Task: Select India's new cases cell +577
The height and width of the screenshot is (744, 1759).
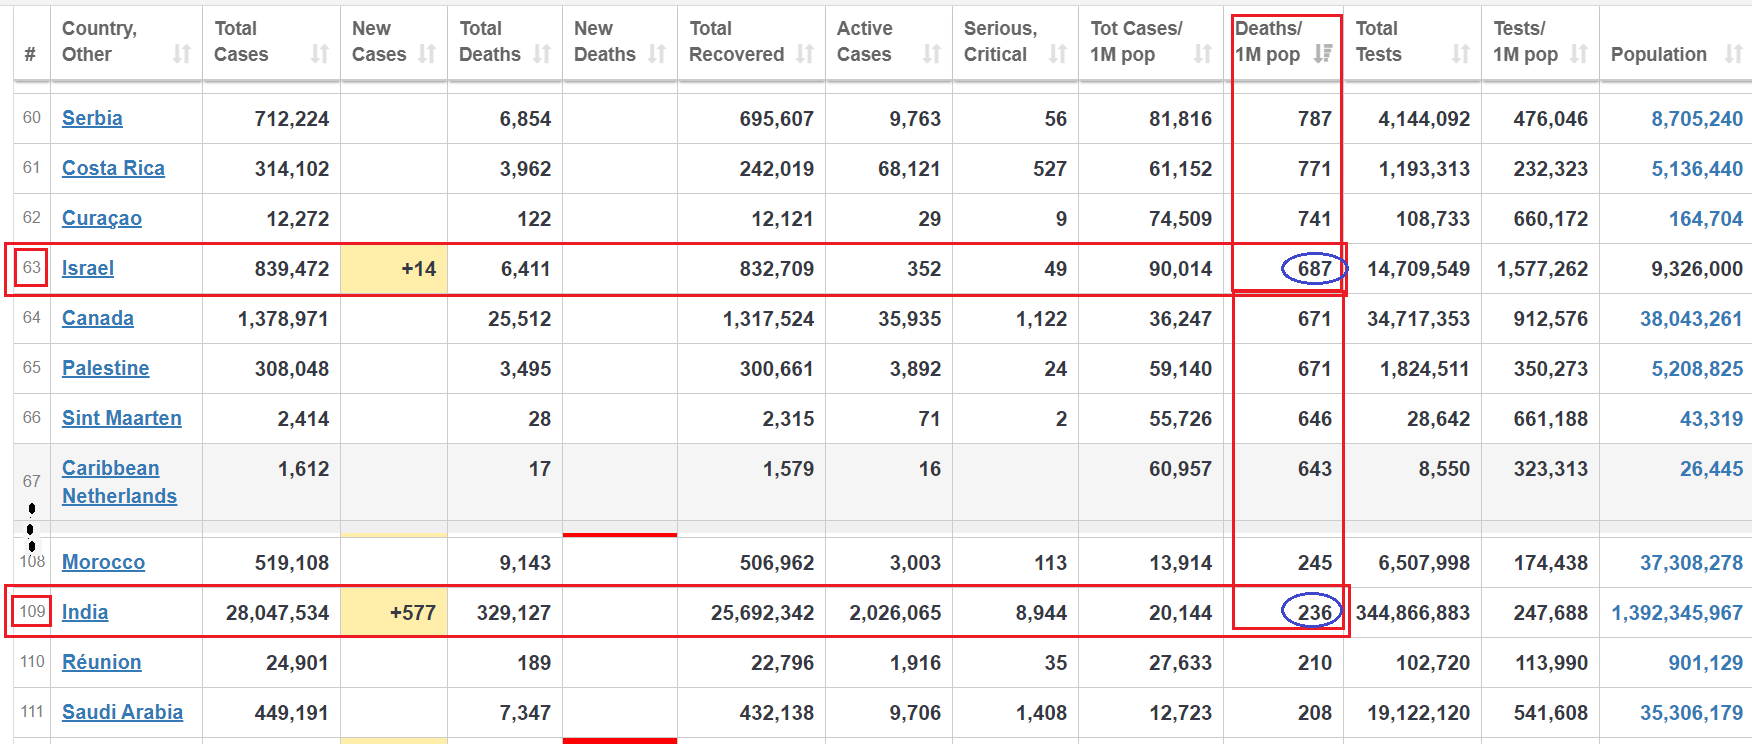Action: [x=394, y=613]
